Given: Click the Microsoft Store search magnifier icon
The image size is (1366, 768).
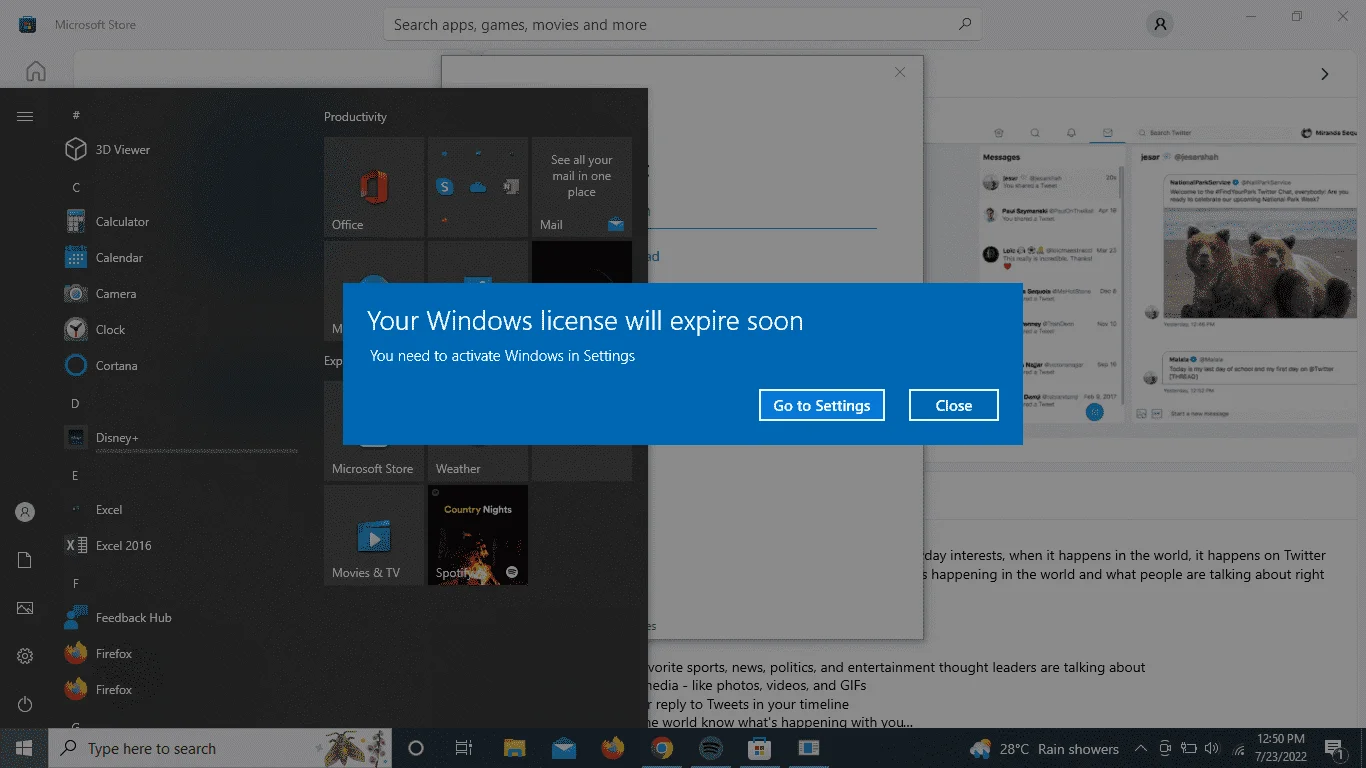Looking at the screenshot, I should click(x=965, y=24).
